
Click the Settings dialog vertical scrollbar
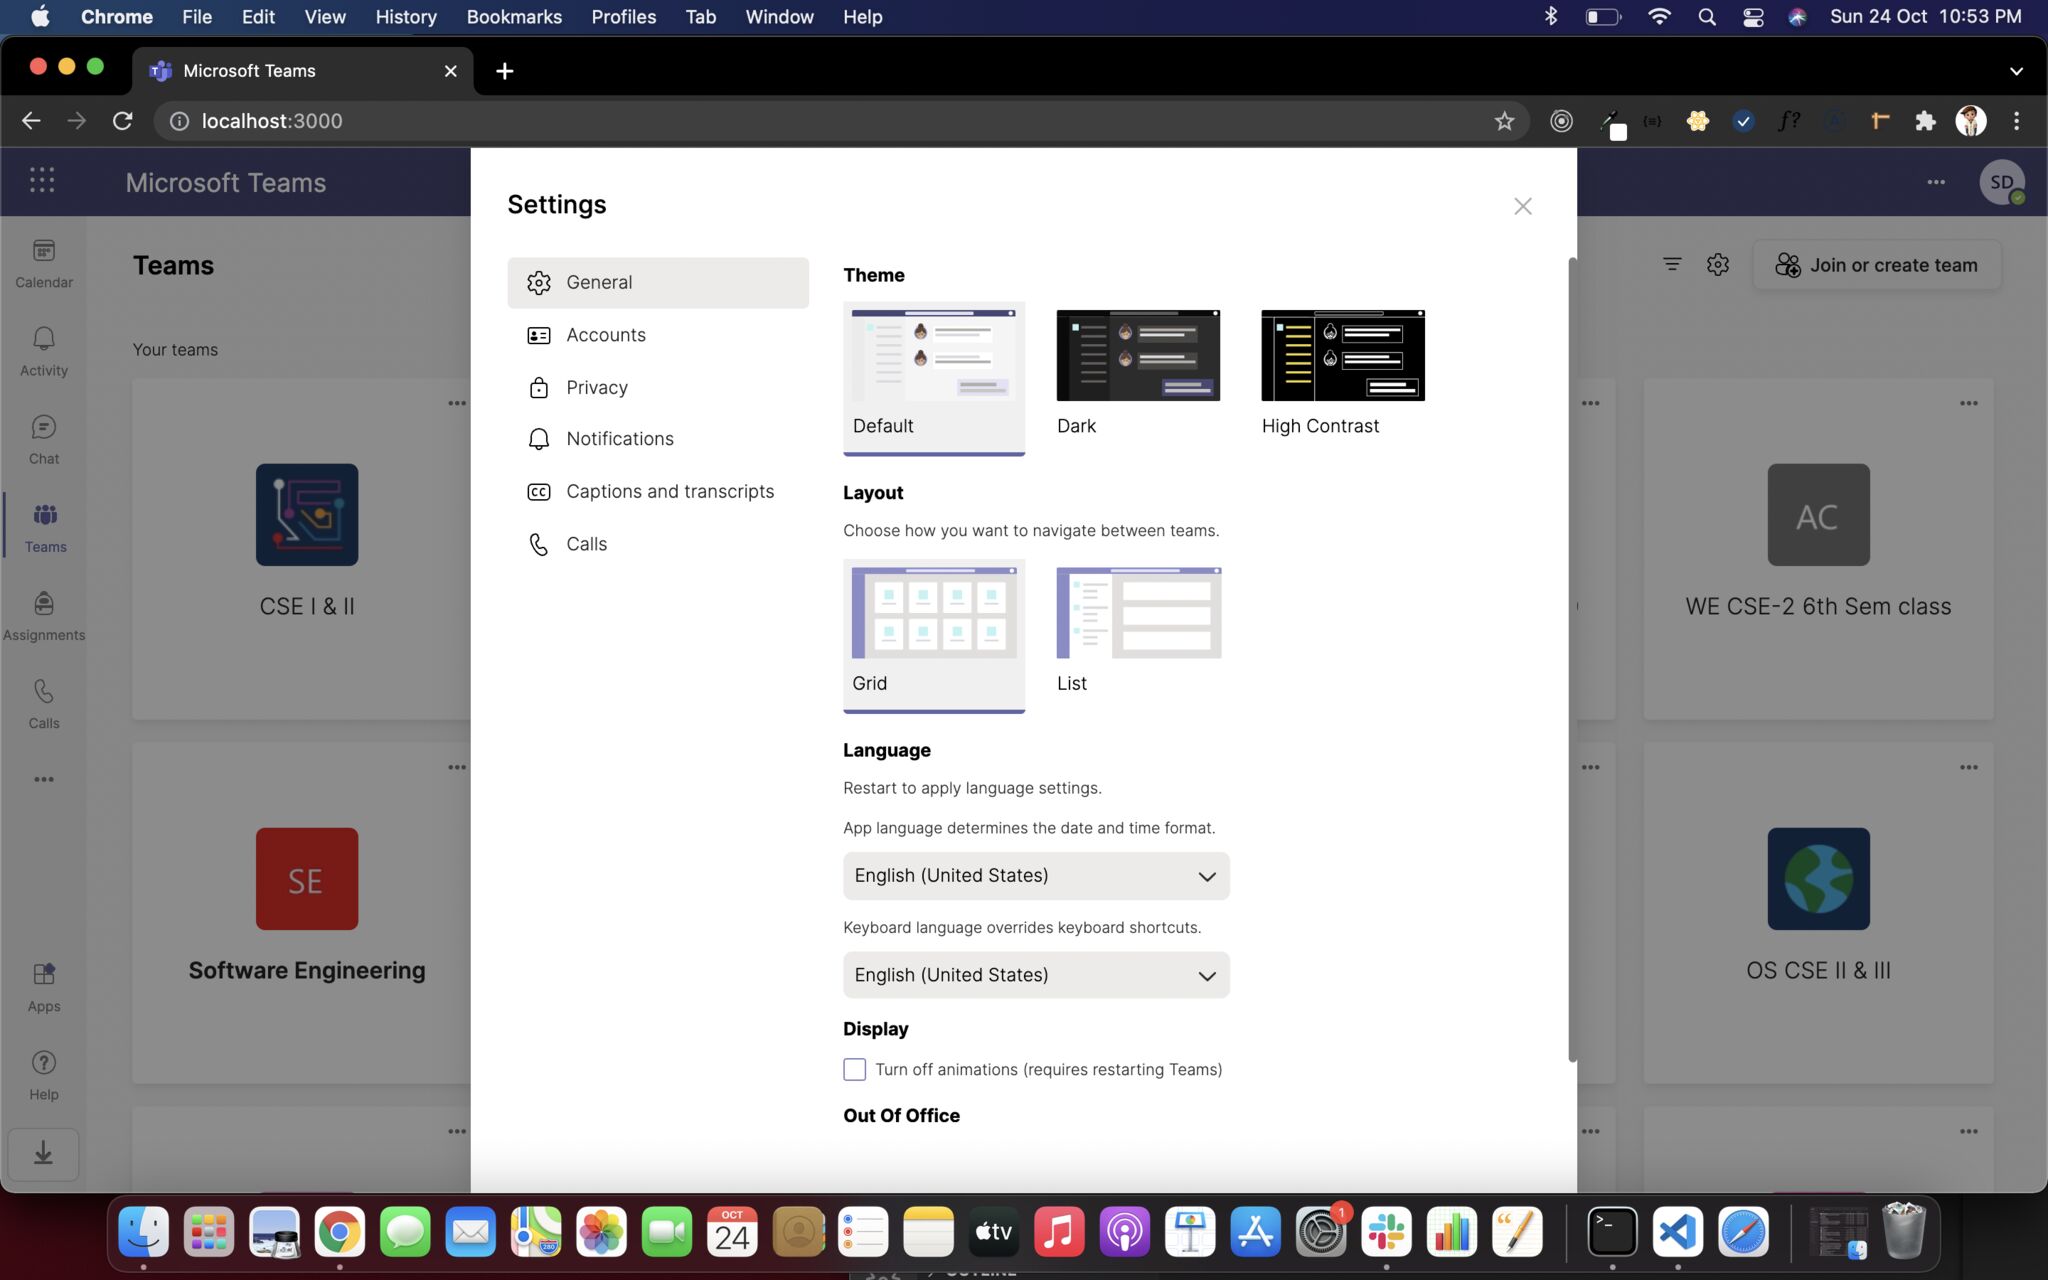click(1572, 660)
